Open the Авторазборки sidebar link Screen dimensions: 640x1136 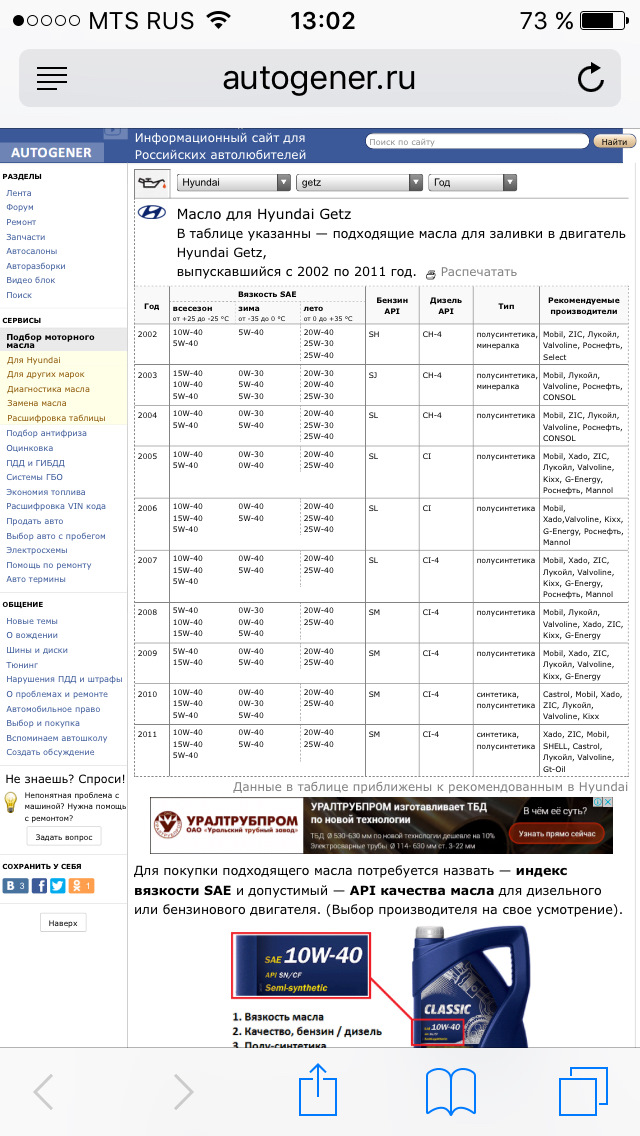tap(36, 266)
